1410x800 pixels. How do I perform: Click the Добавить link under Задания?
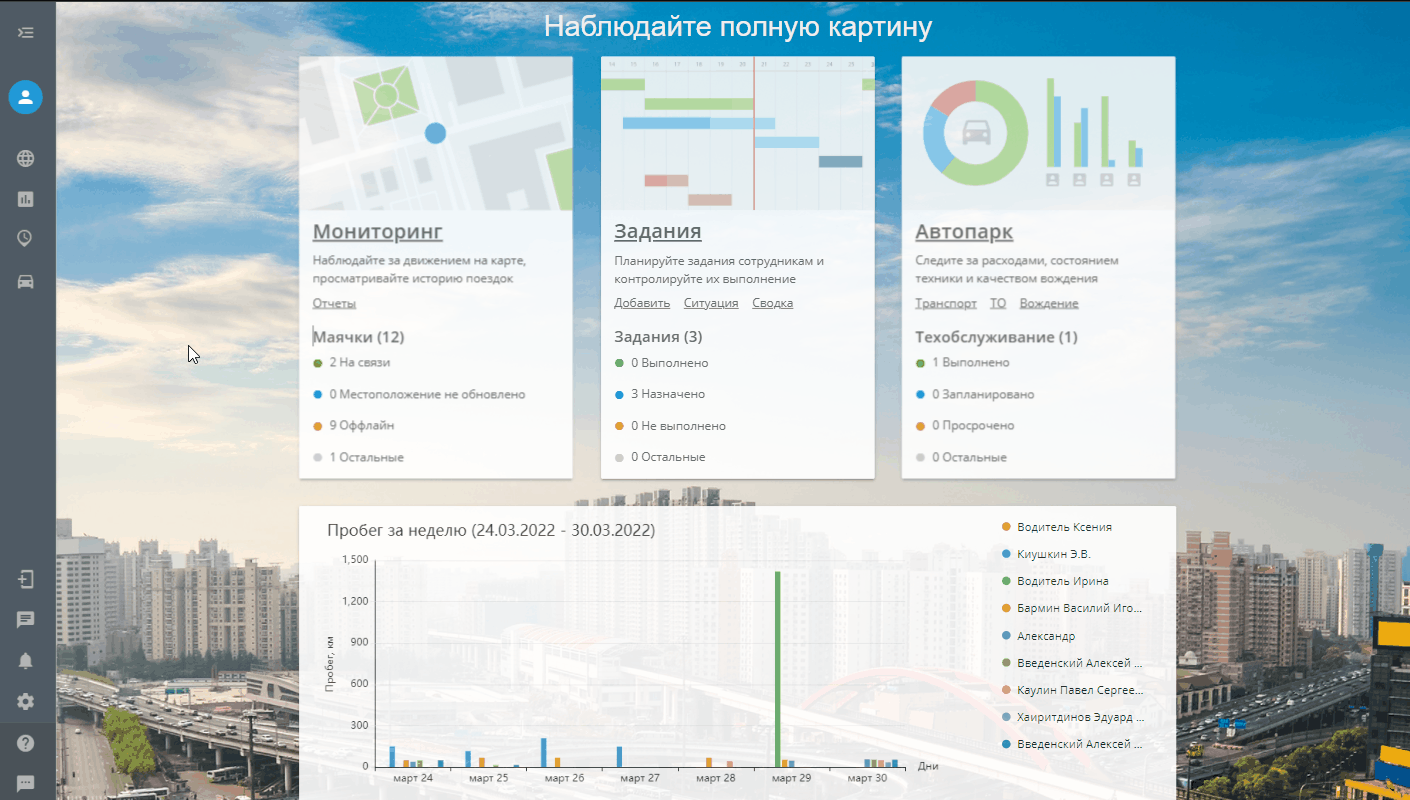pyautogui.click(x=642, y=303)
